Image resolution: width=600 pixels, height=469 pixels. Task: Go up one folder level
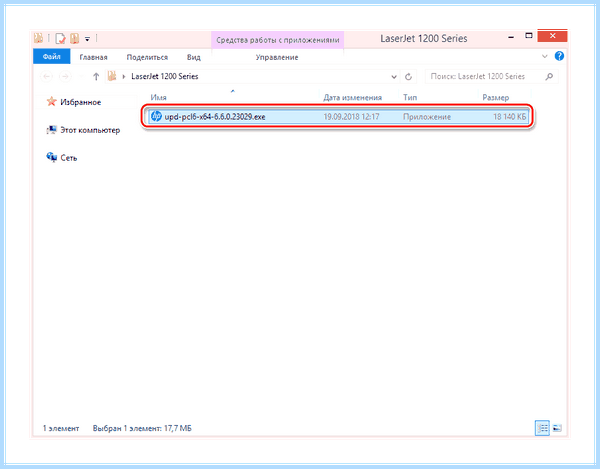(96, 77)
